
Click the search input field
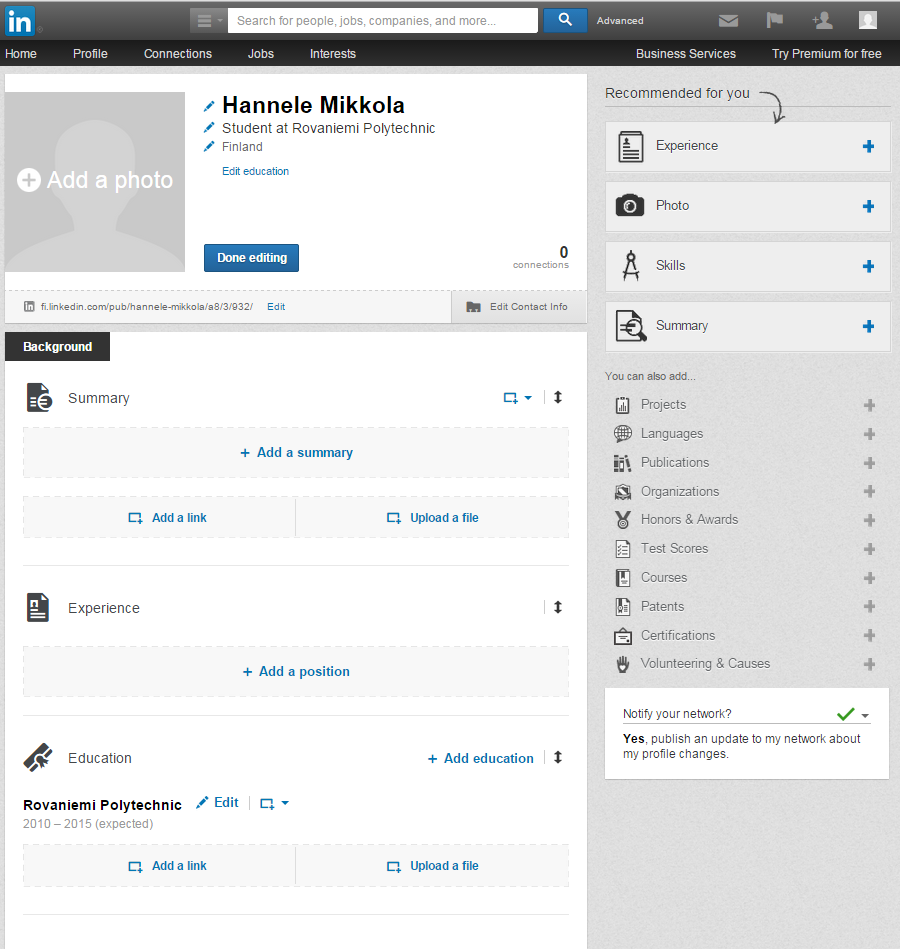(x=383, y=21)
